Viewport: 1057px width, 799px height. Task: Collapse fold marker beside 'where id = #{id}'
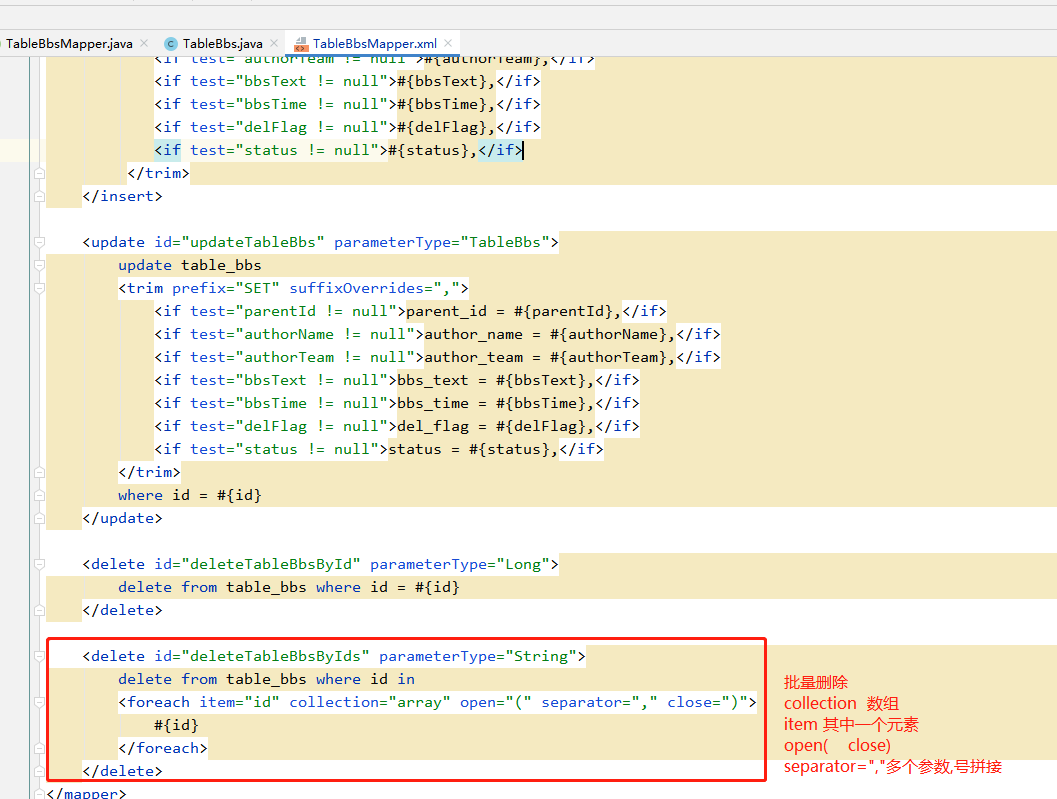(39, 495)
